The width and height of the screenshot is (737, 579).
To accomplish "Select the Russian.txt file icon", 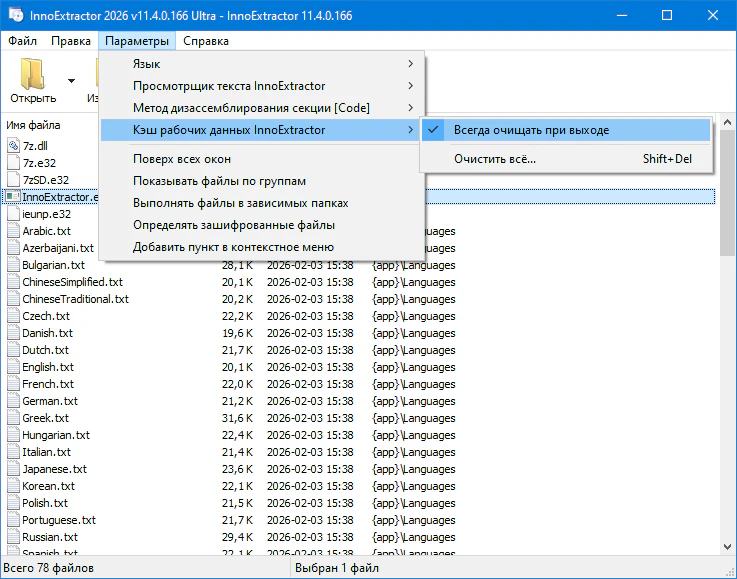I will click(13, 537).
